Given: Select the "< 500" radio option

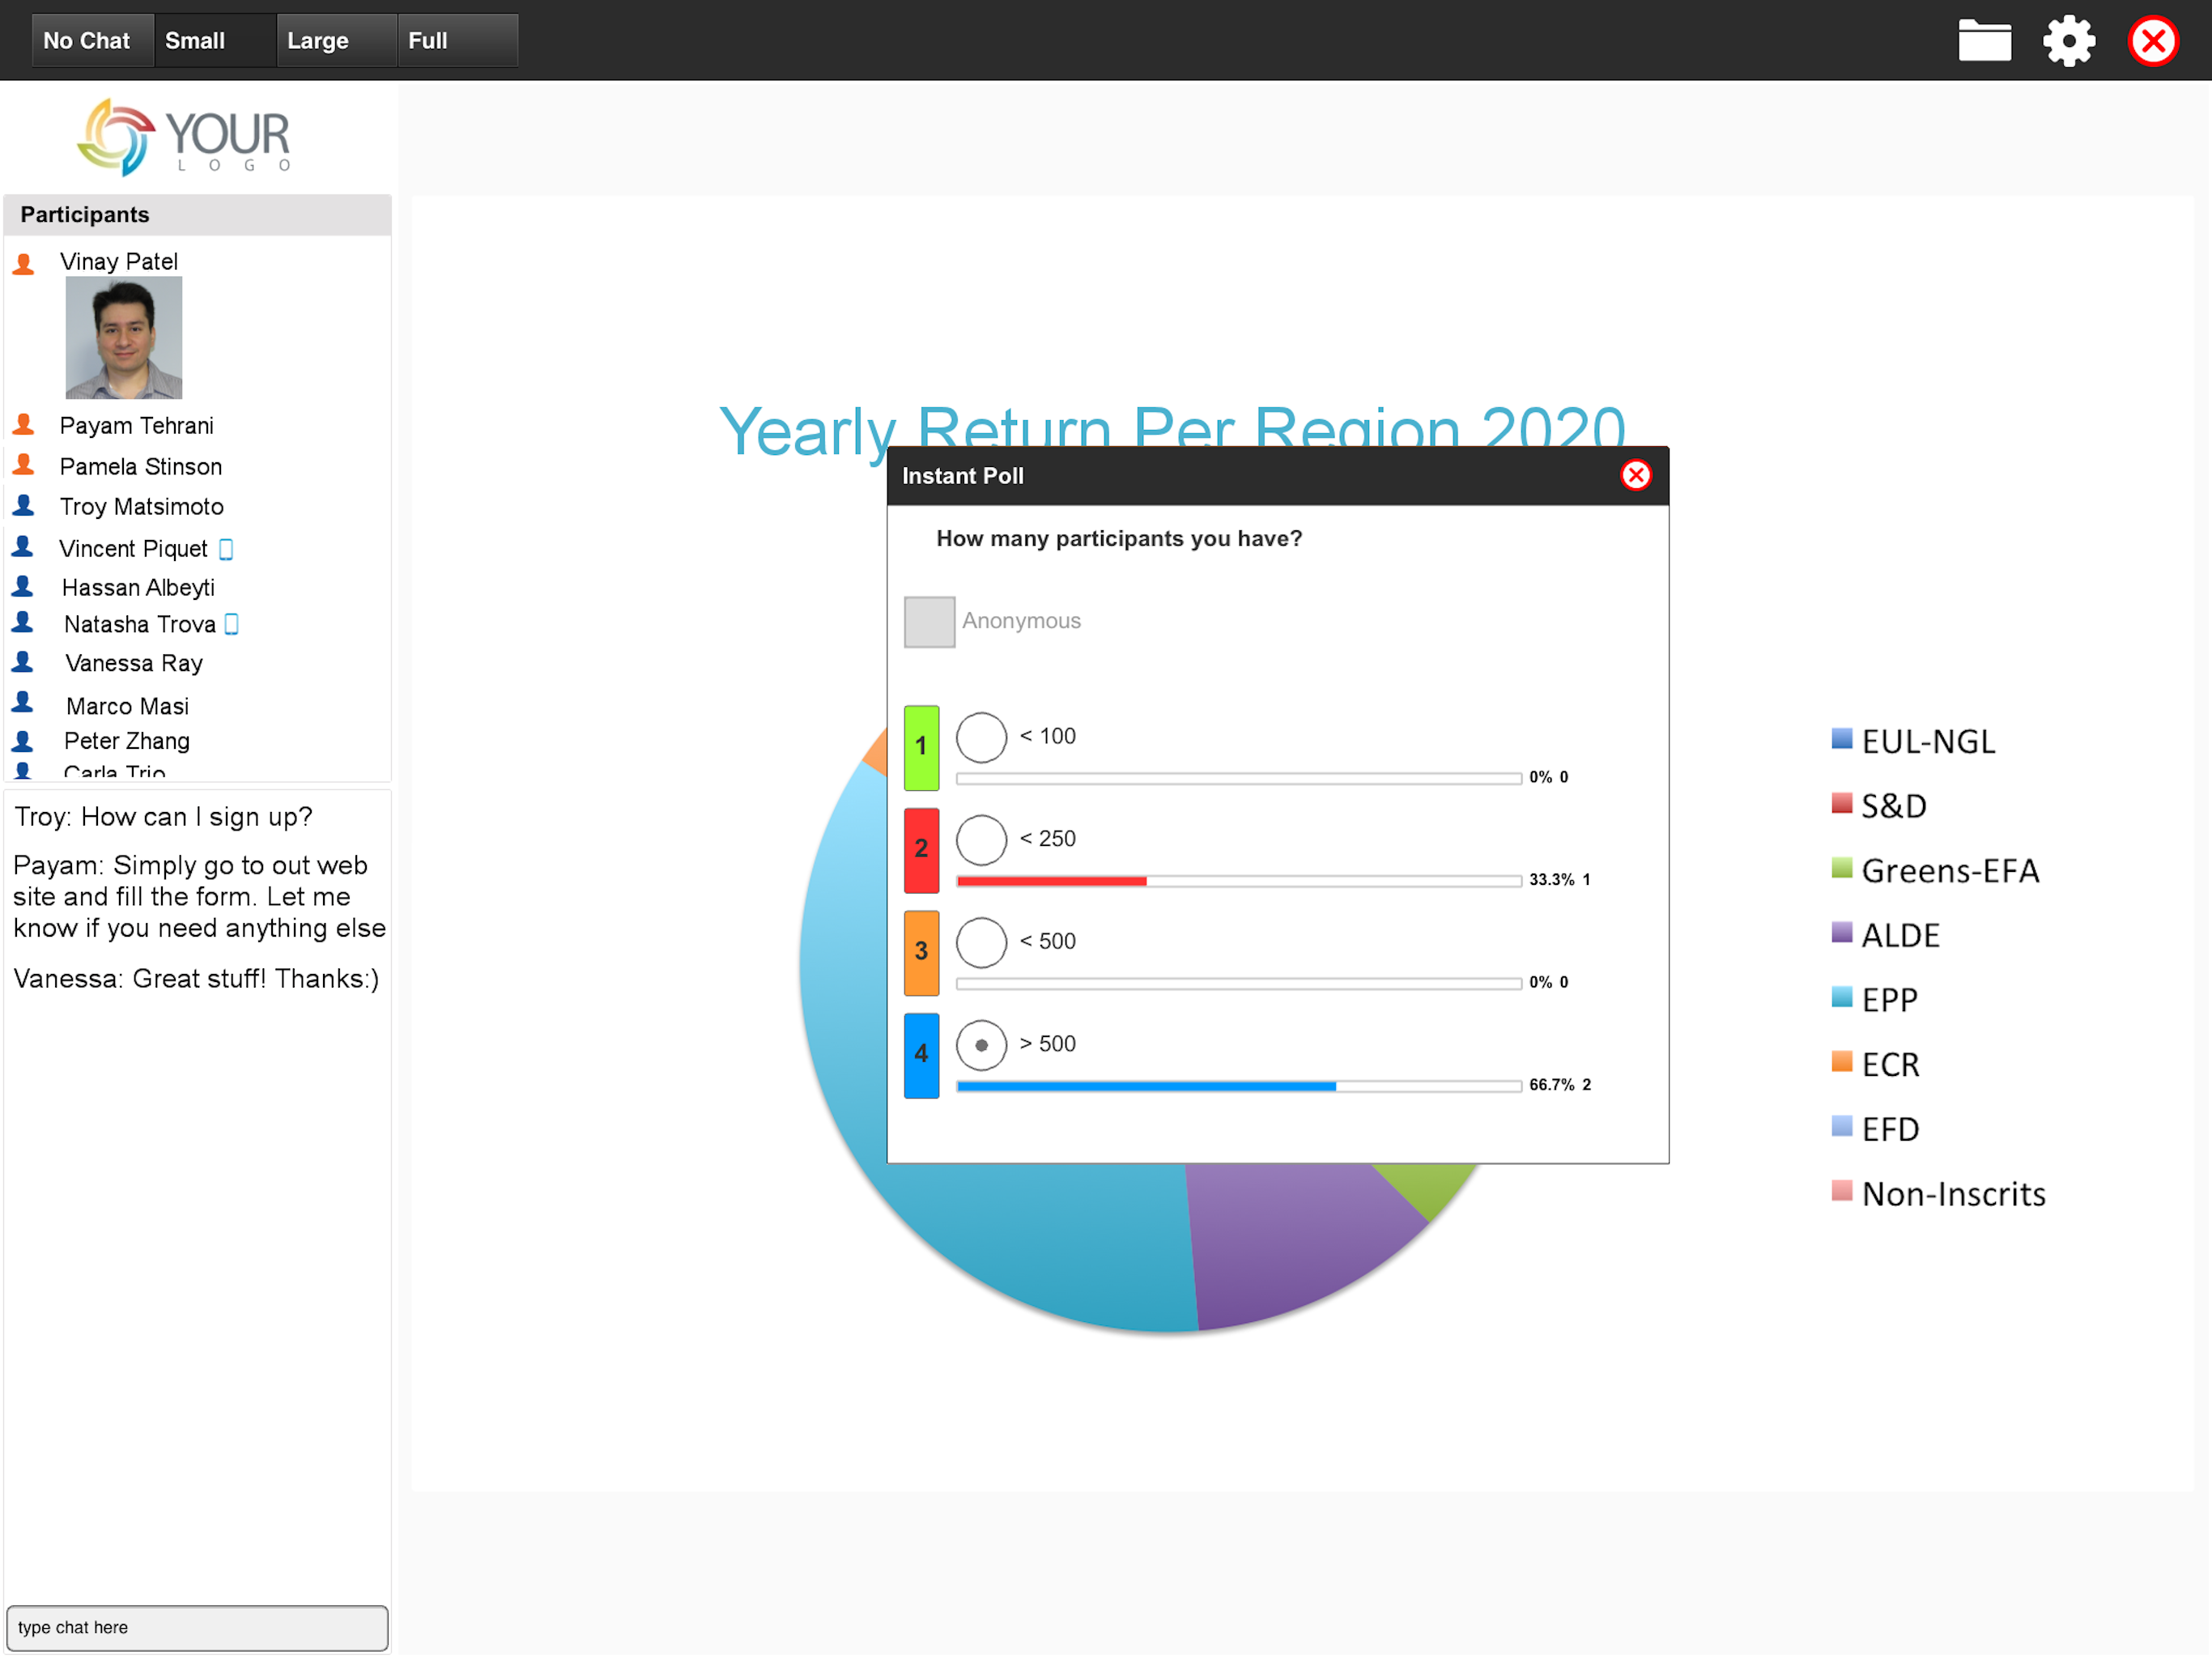Looking at the screenshot, I should [x=981, y=942].
